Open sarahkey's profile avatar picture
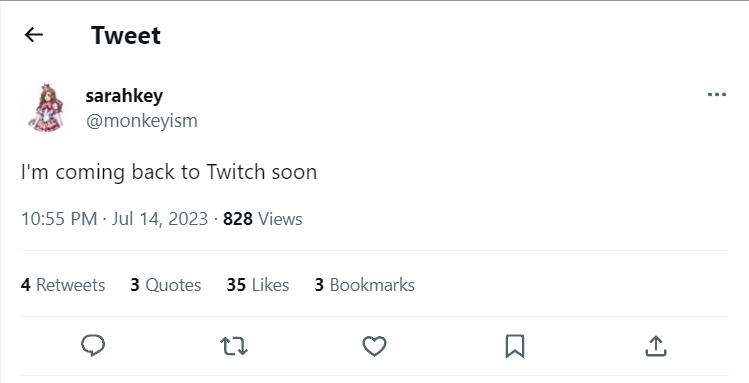The width and height of the screenshot is (749, 383). (46, 107)
